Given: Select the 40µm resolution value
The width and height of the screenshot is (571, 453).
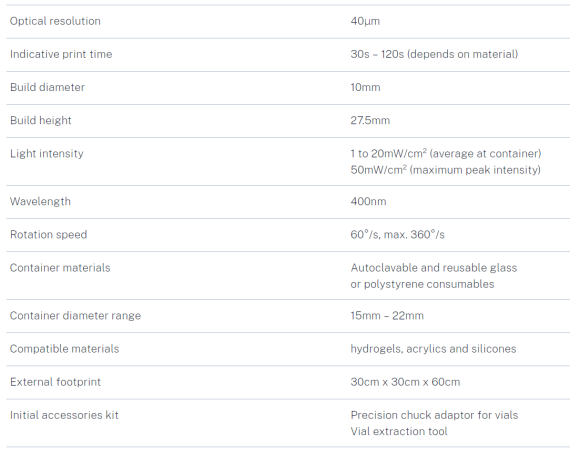Looking at the screenshot, I should coord(365,21).
